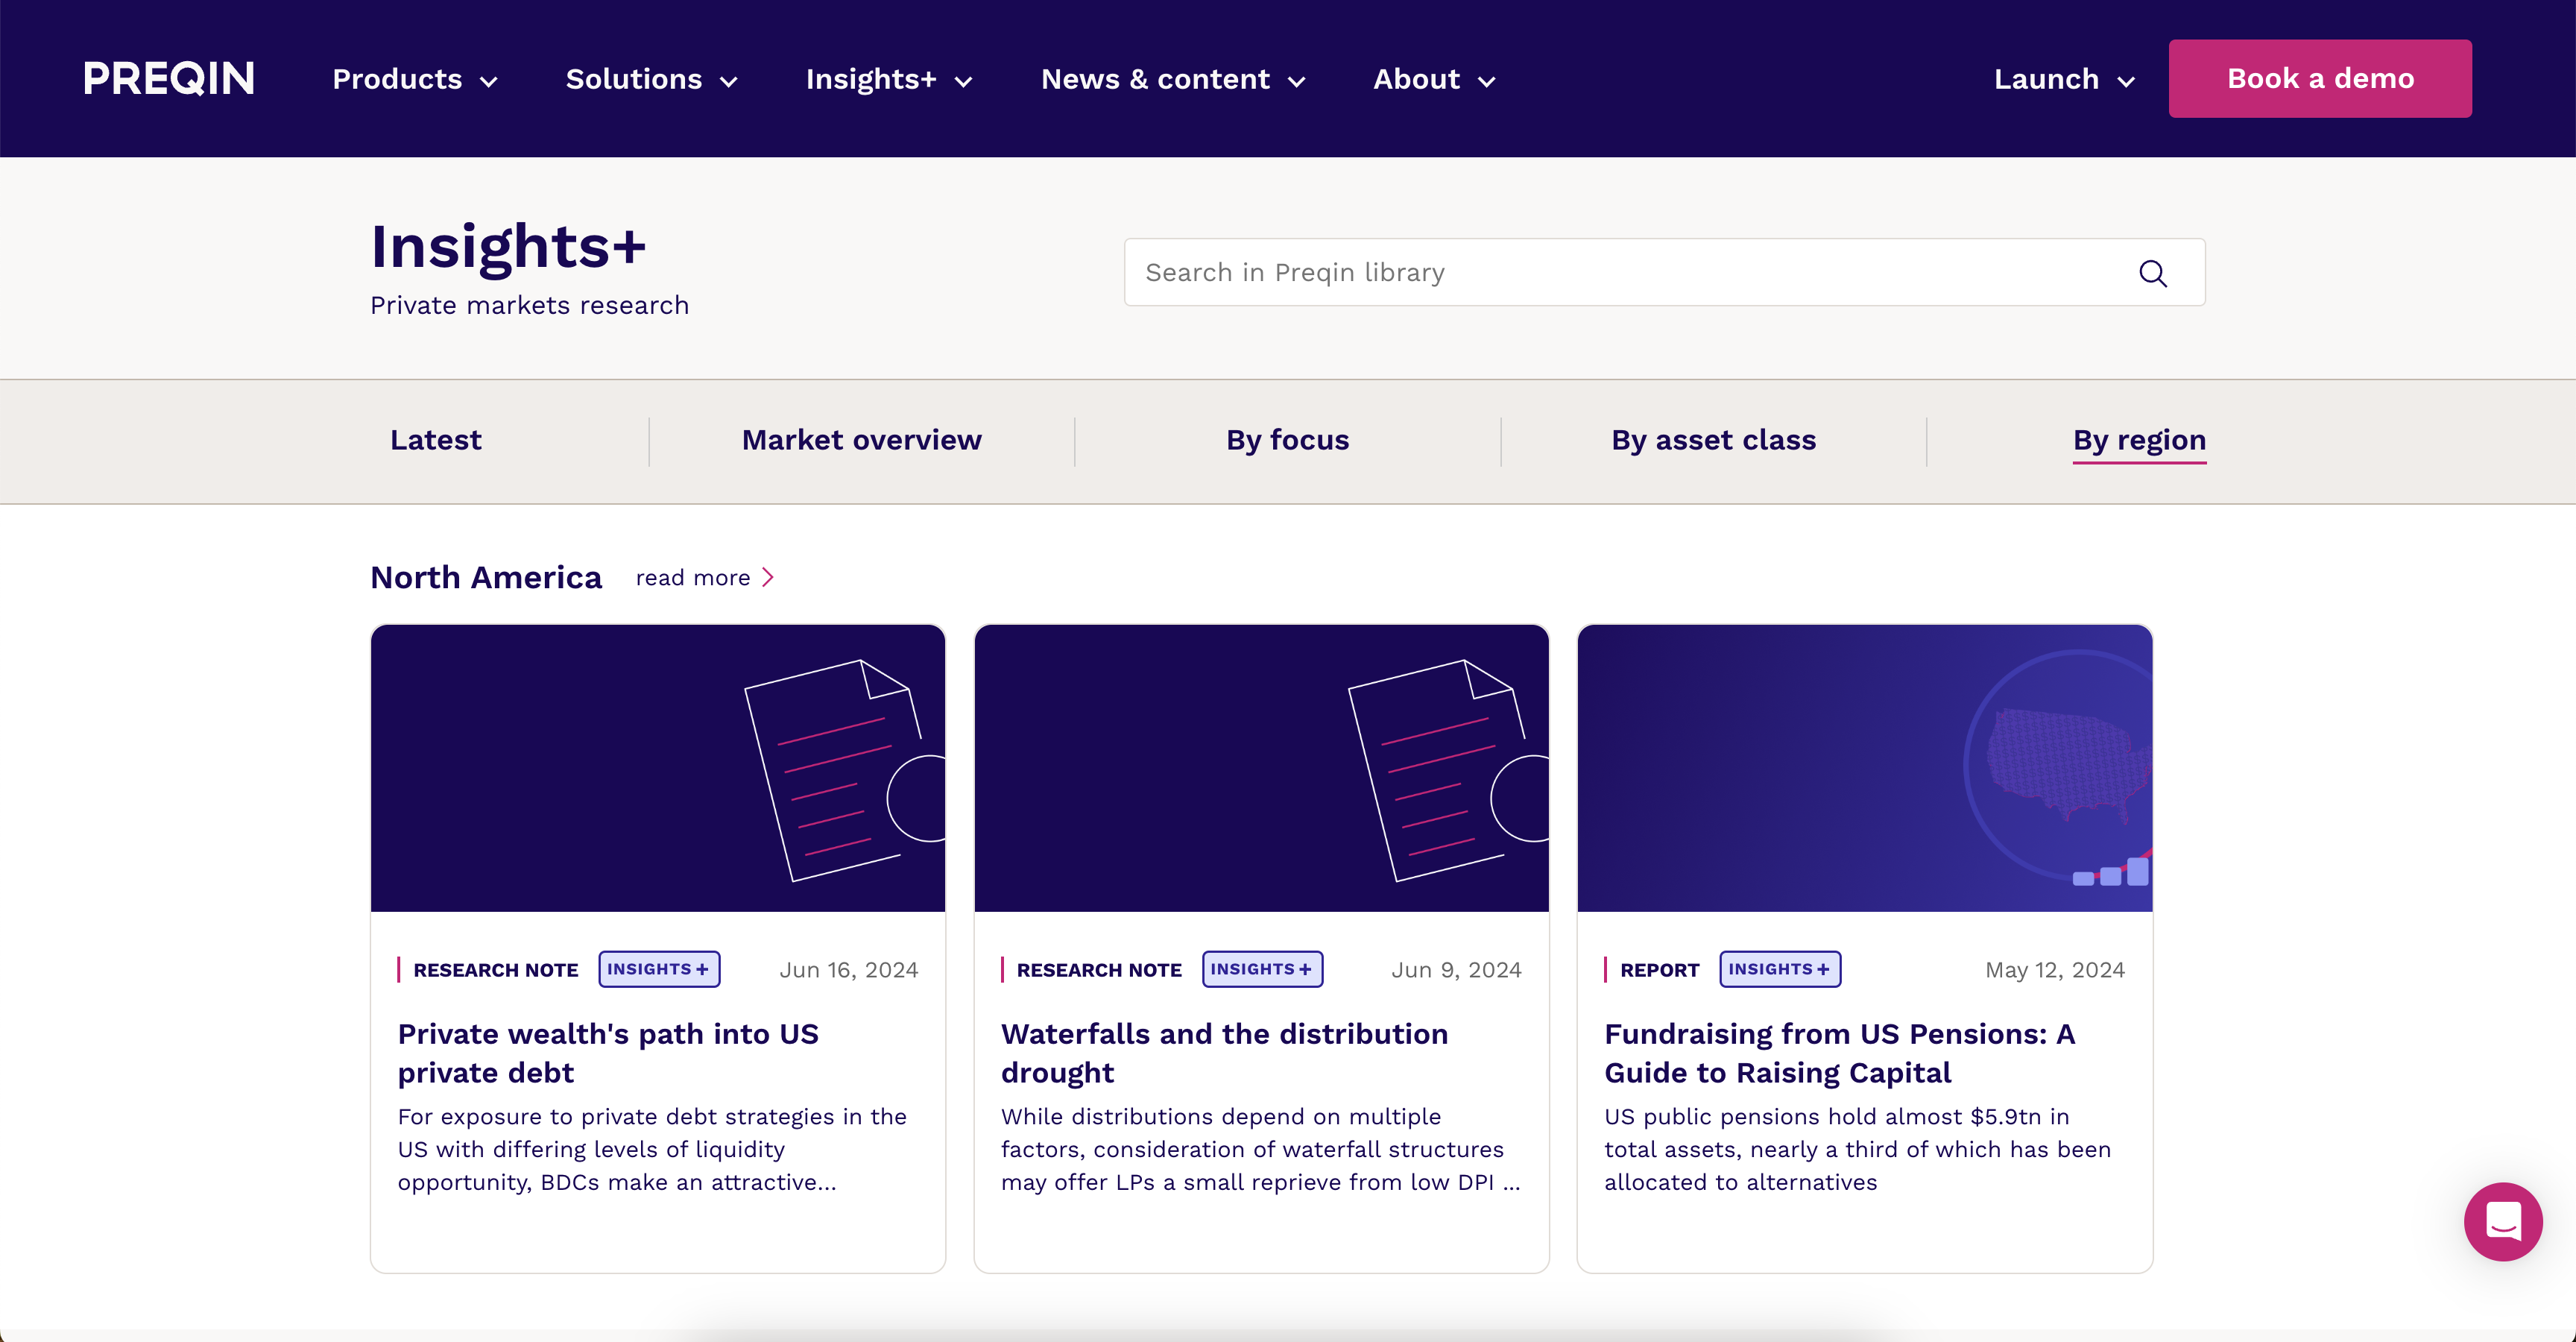Click the arrow next to read more

[768, 577]
